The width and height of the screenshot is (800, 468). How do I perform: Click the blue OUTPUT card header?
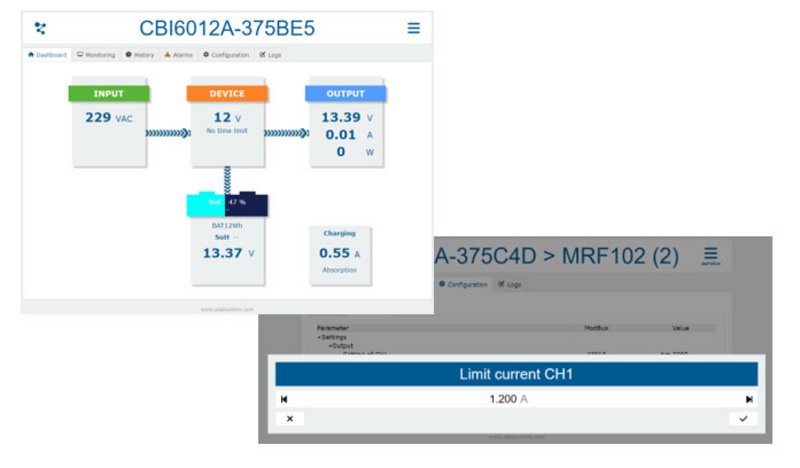(x=345, y=93)
